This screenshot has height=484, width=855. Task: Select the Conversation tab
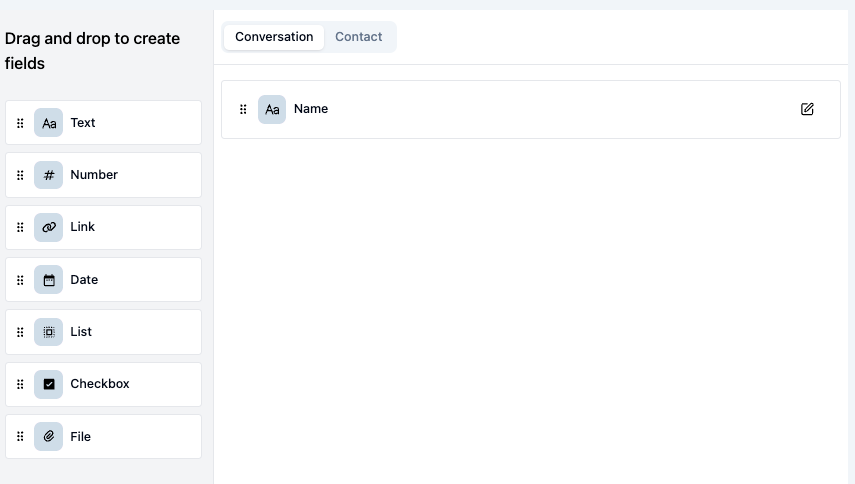click(274, 37)
